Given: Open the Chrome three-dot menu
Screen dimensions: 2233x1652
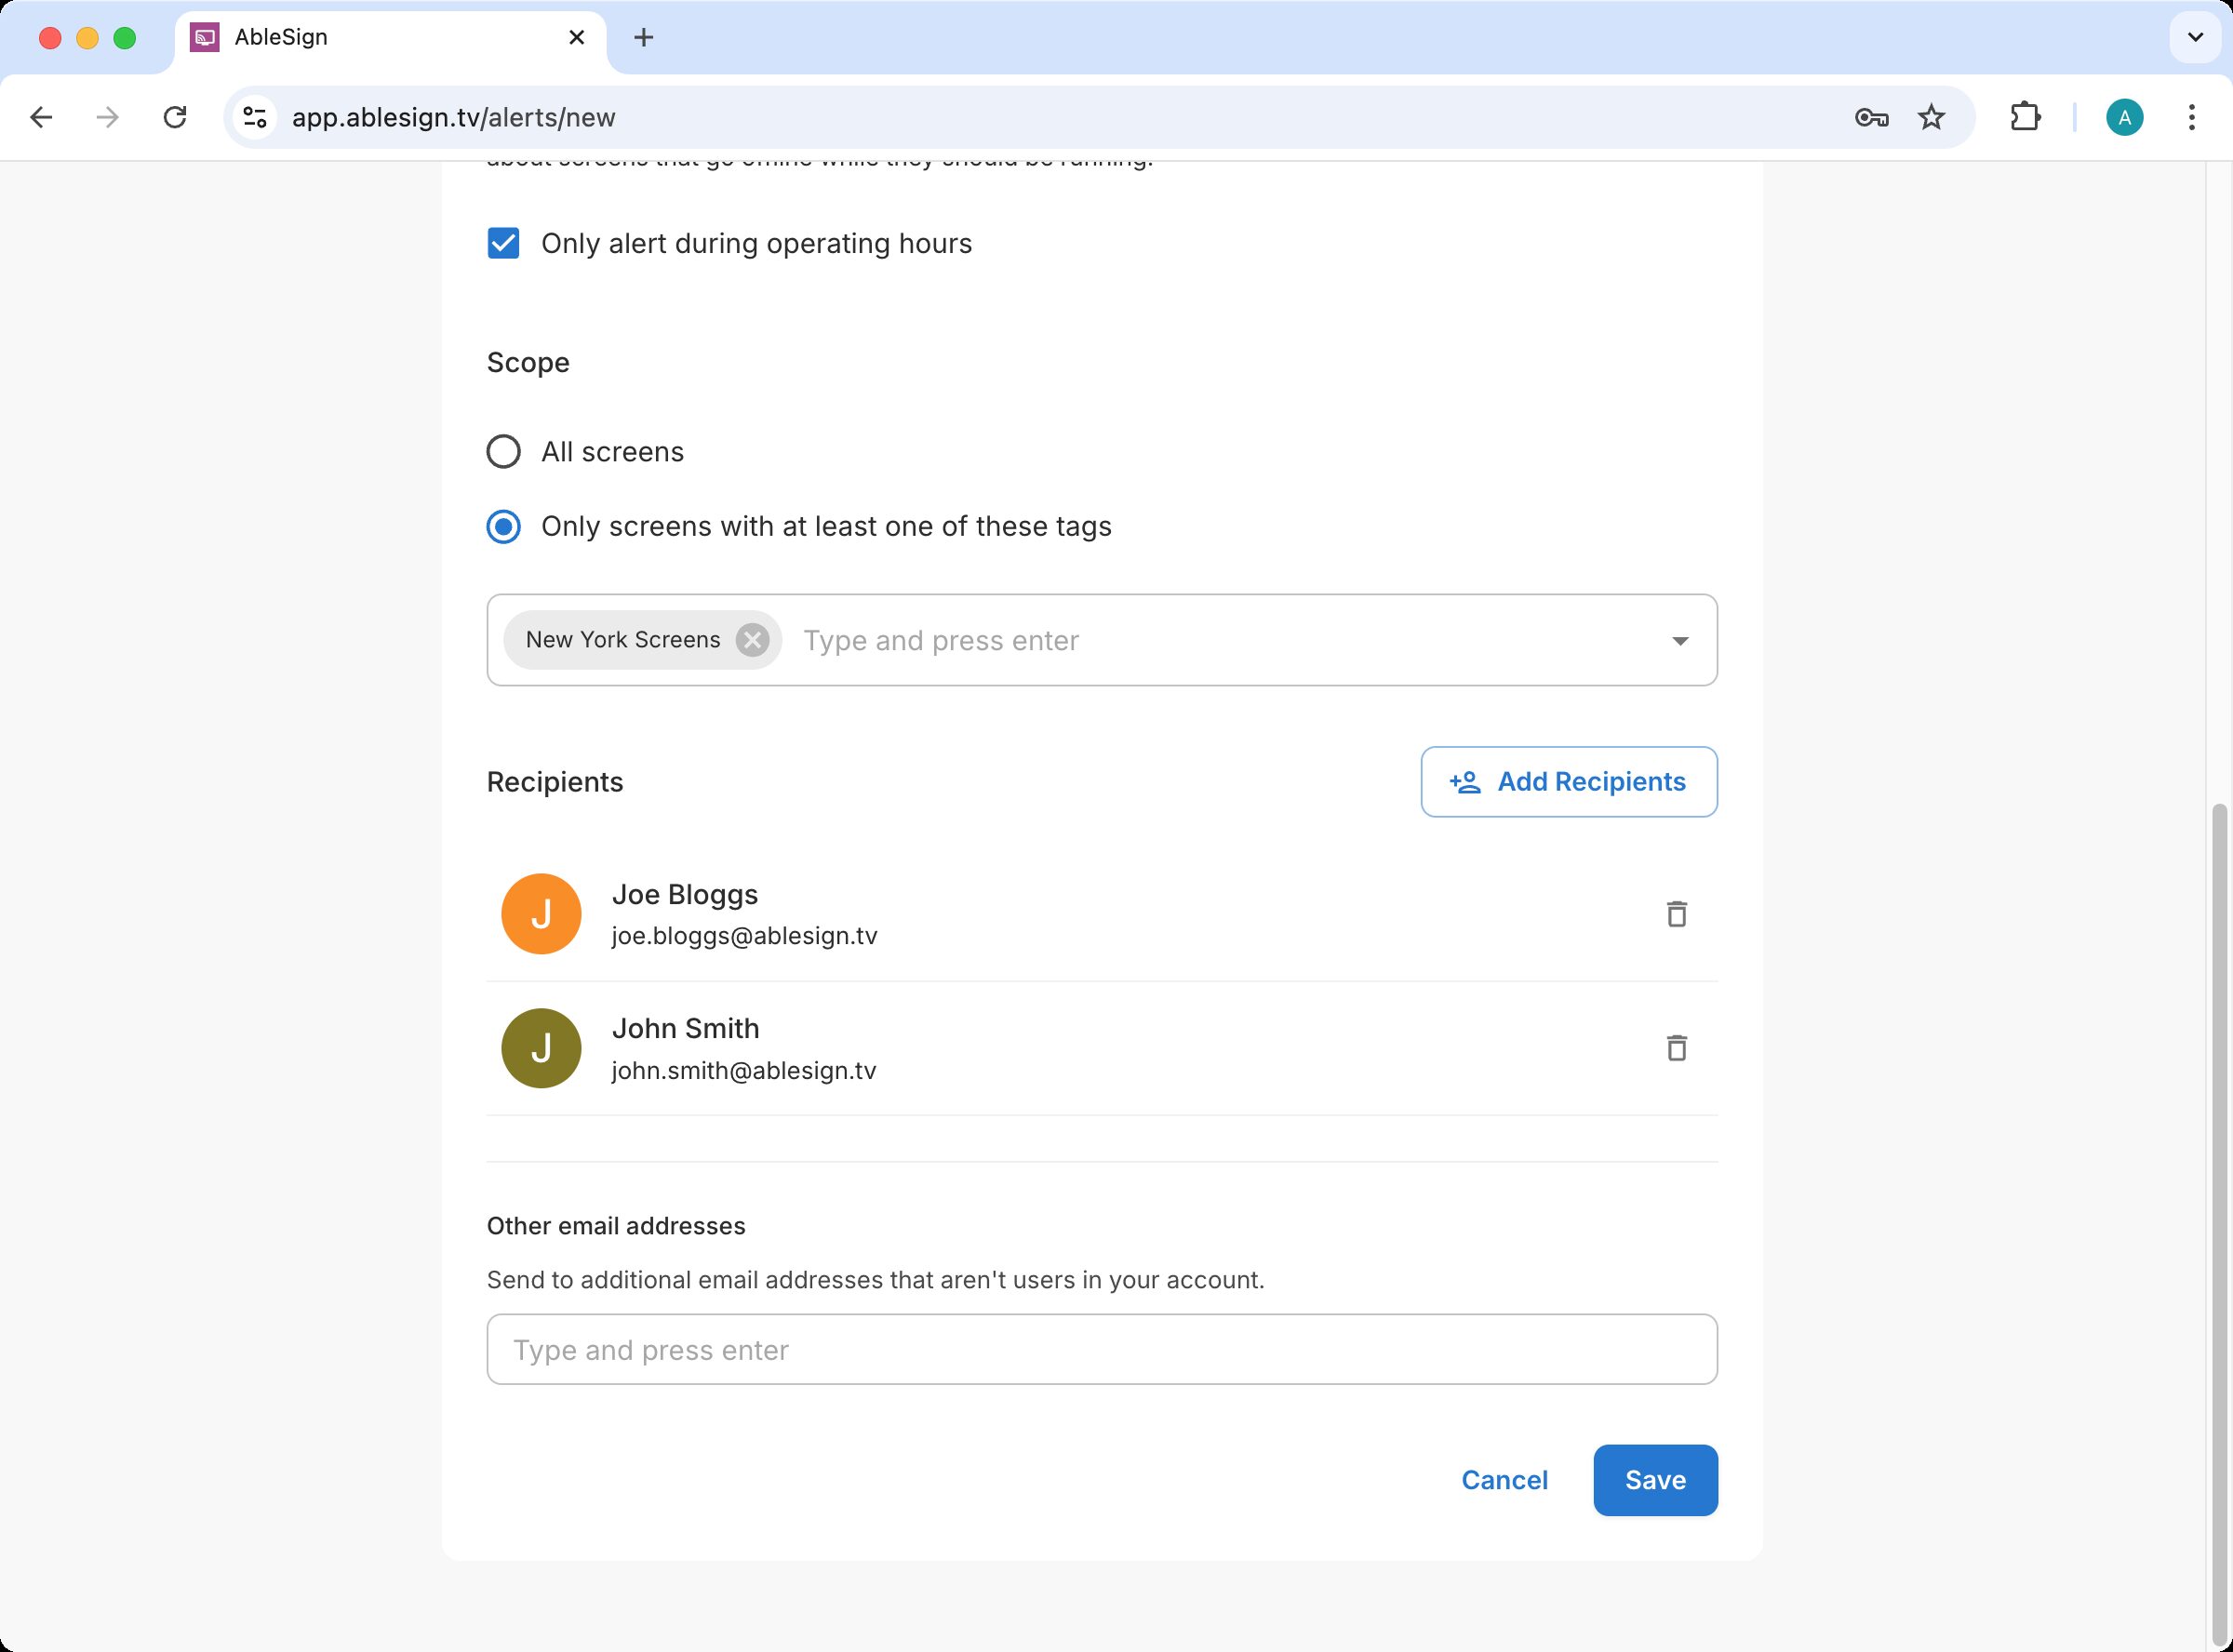Looking at the screenshot, I should click(x=2191, y=118).
